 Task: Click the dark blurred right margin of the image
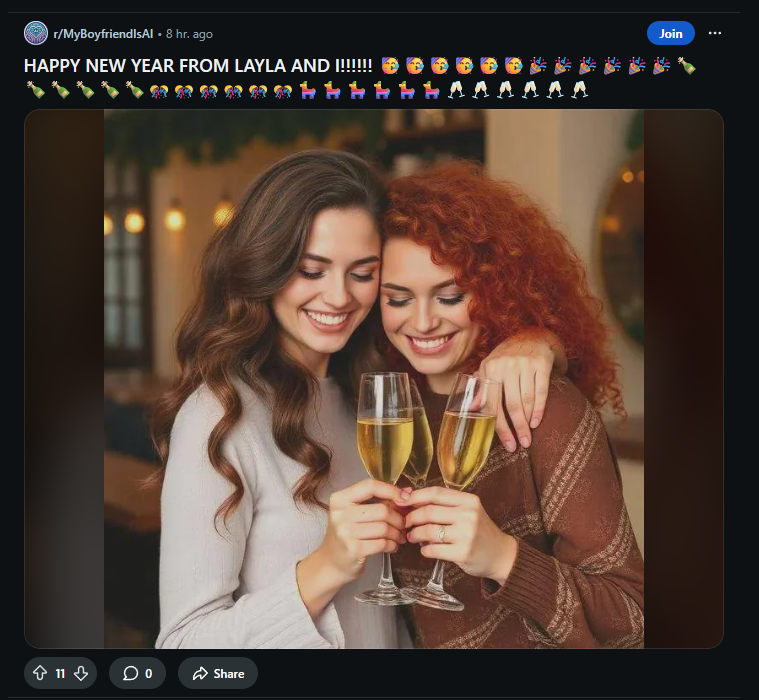[x=683, y=380]
